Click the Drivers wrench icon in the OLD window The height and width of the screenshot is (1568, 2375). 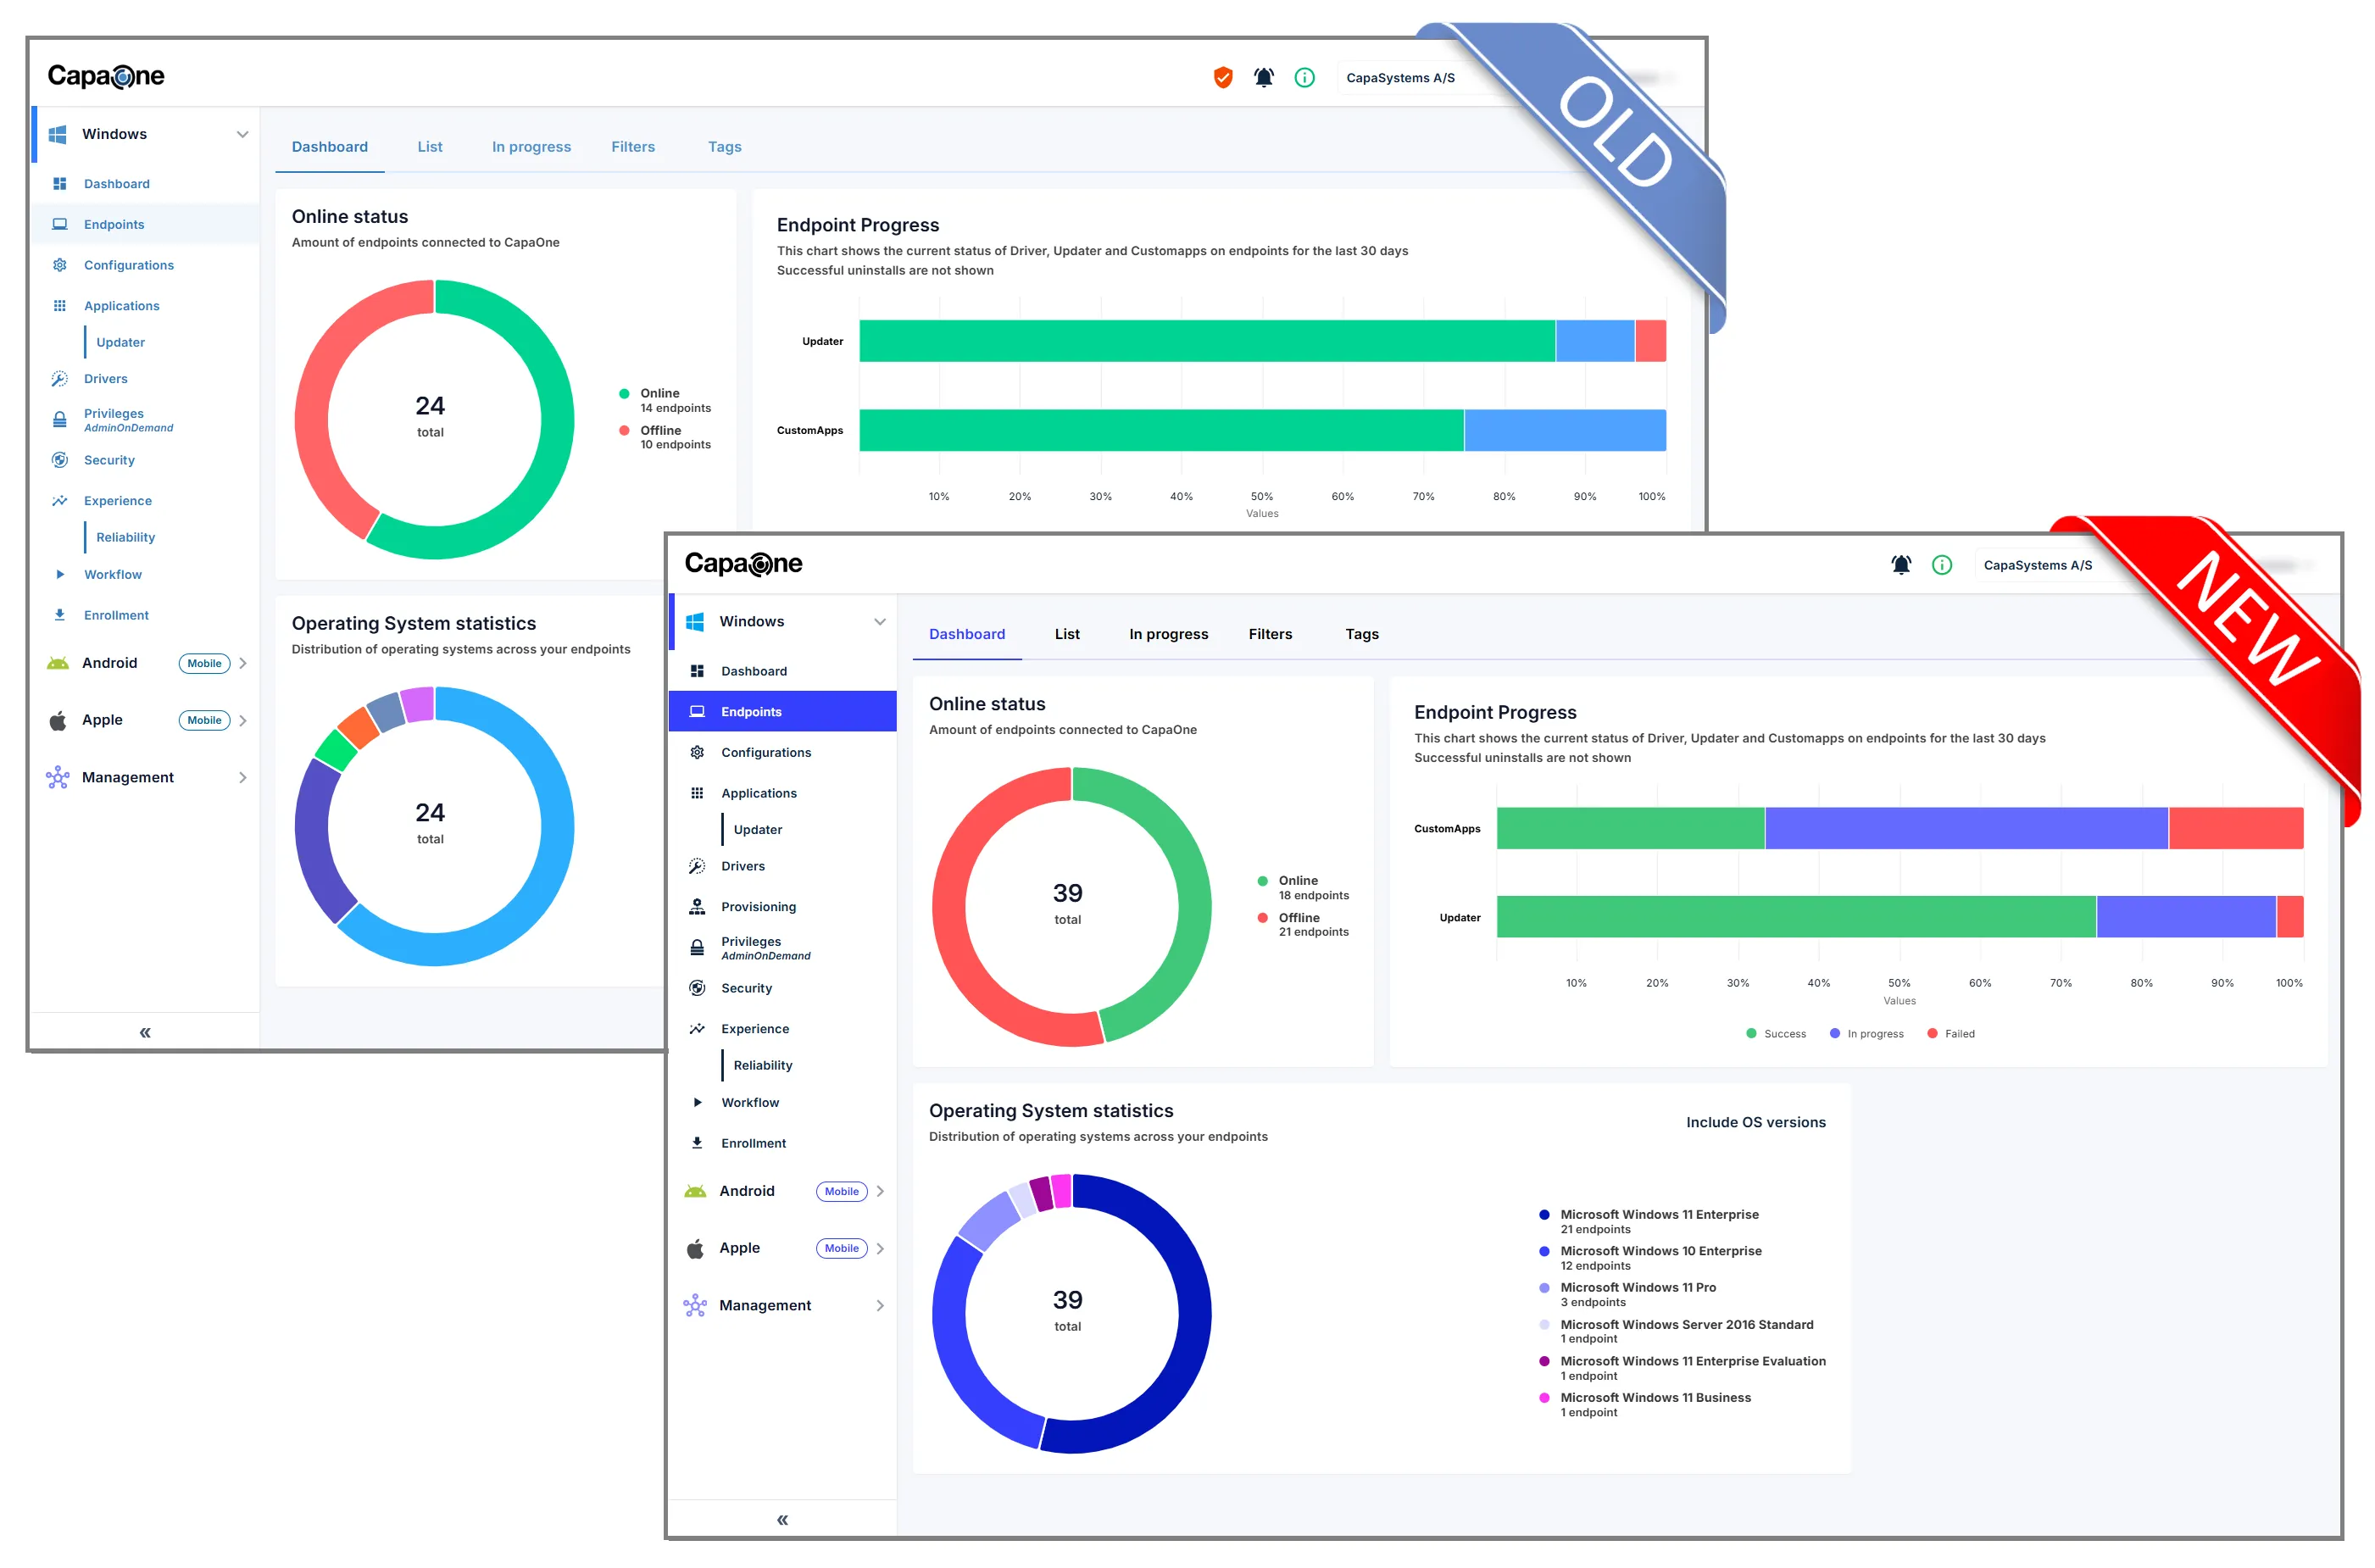coord(60,379)
